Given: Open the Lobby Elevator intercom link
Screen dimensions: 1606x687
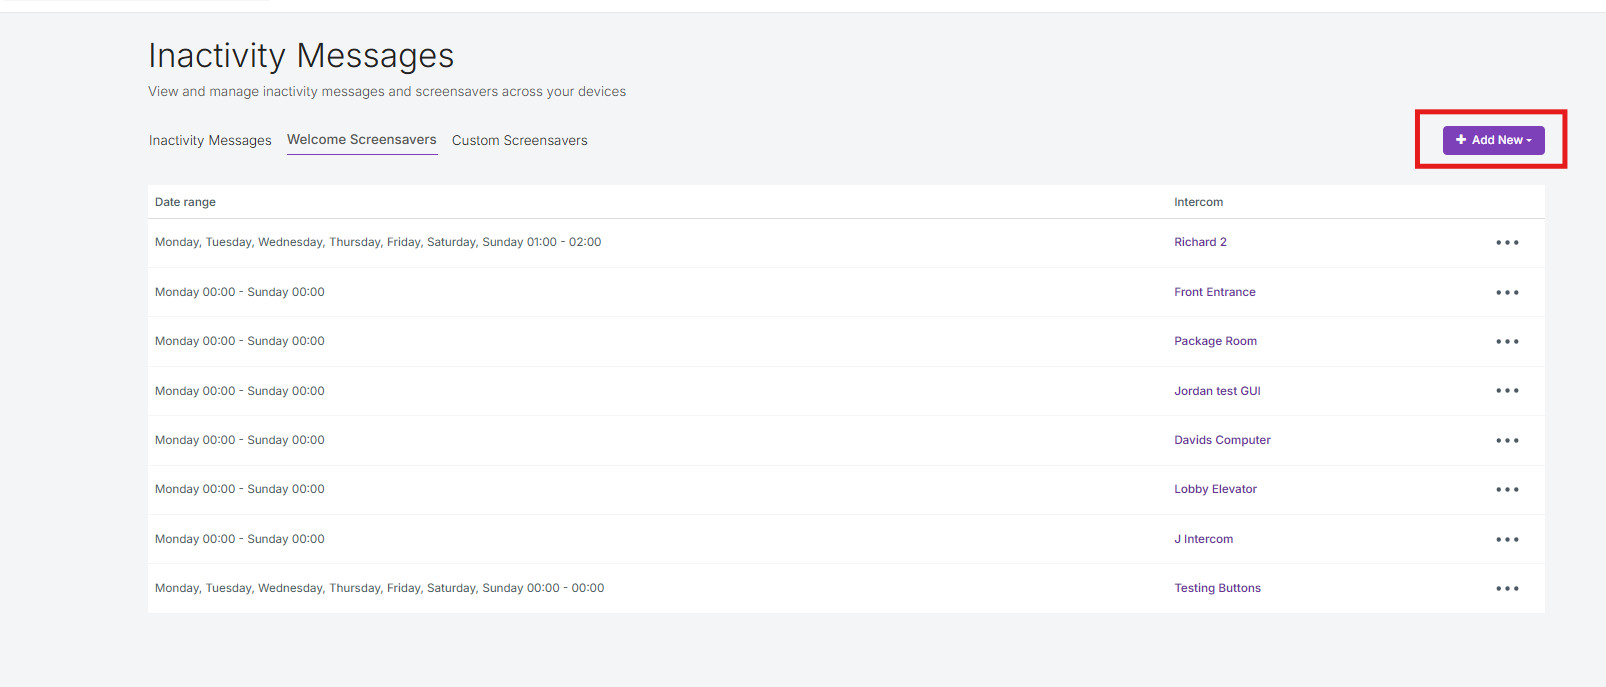Looking at the screenshot, I should click(1215, 489).
